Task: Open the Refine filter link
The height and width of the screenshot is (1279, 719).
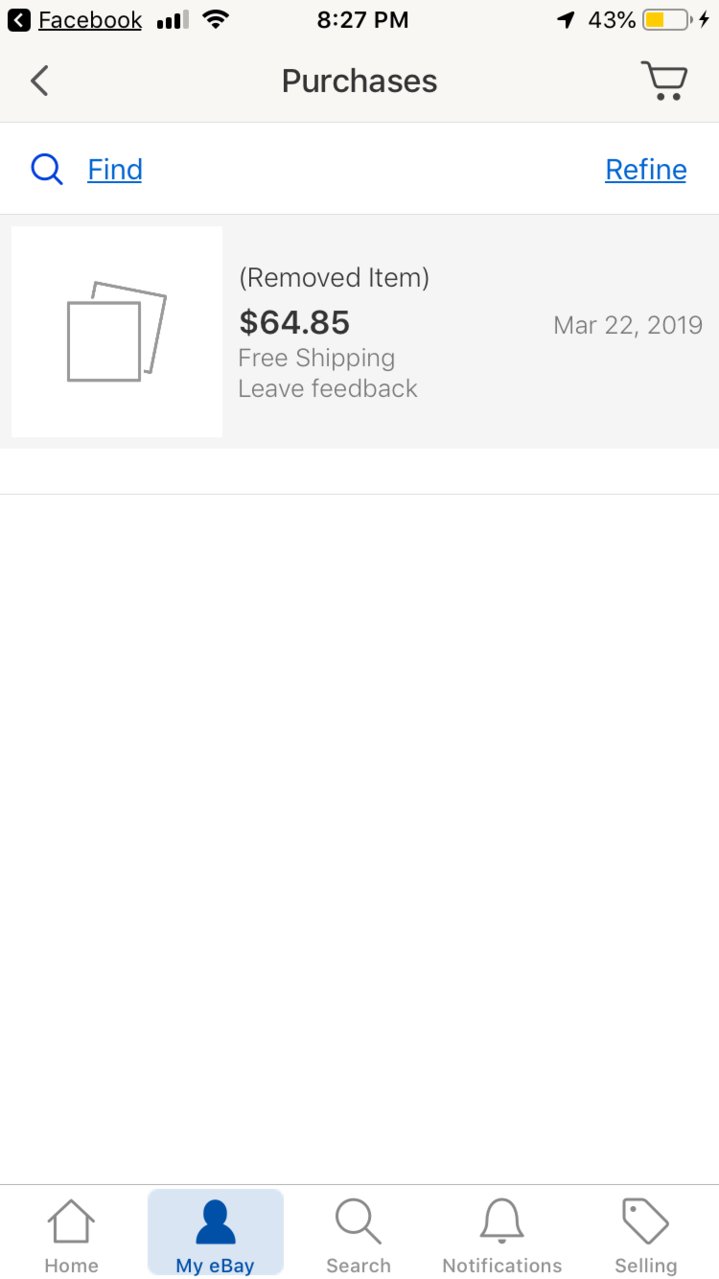Action: (646, 170)
